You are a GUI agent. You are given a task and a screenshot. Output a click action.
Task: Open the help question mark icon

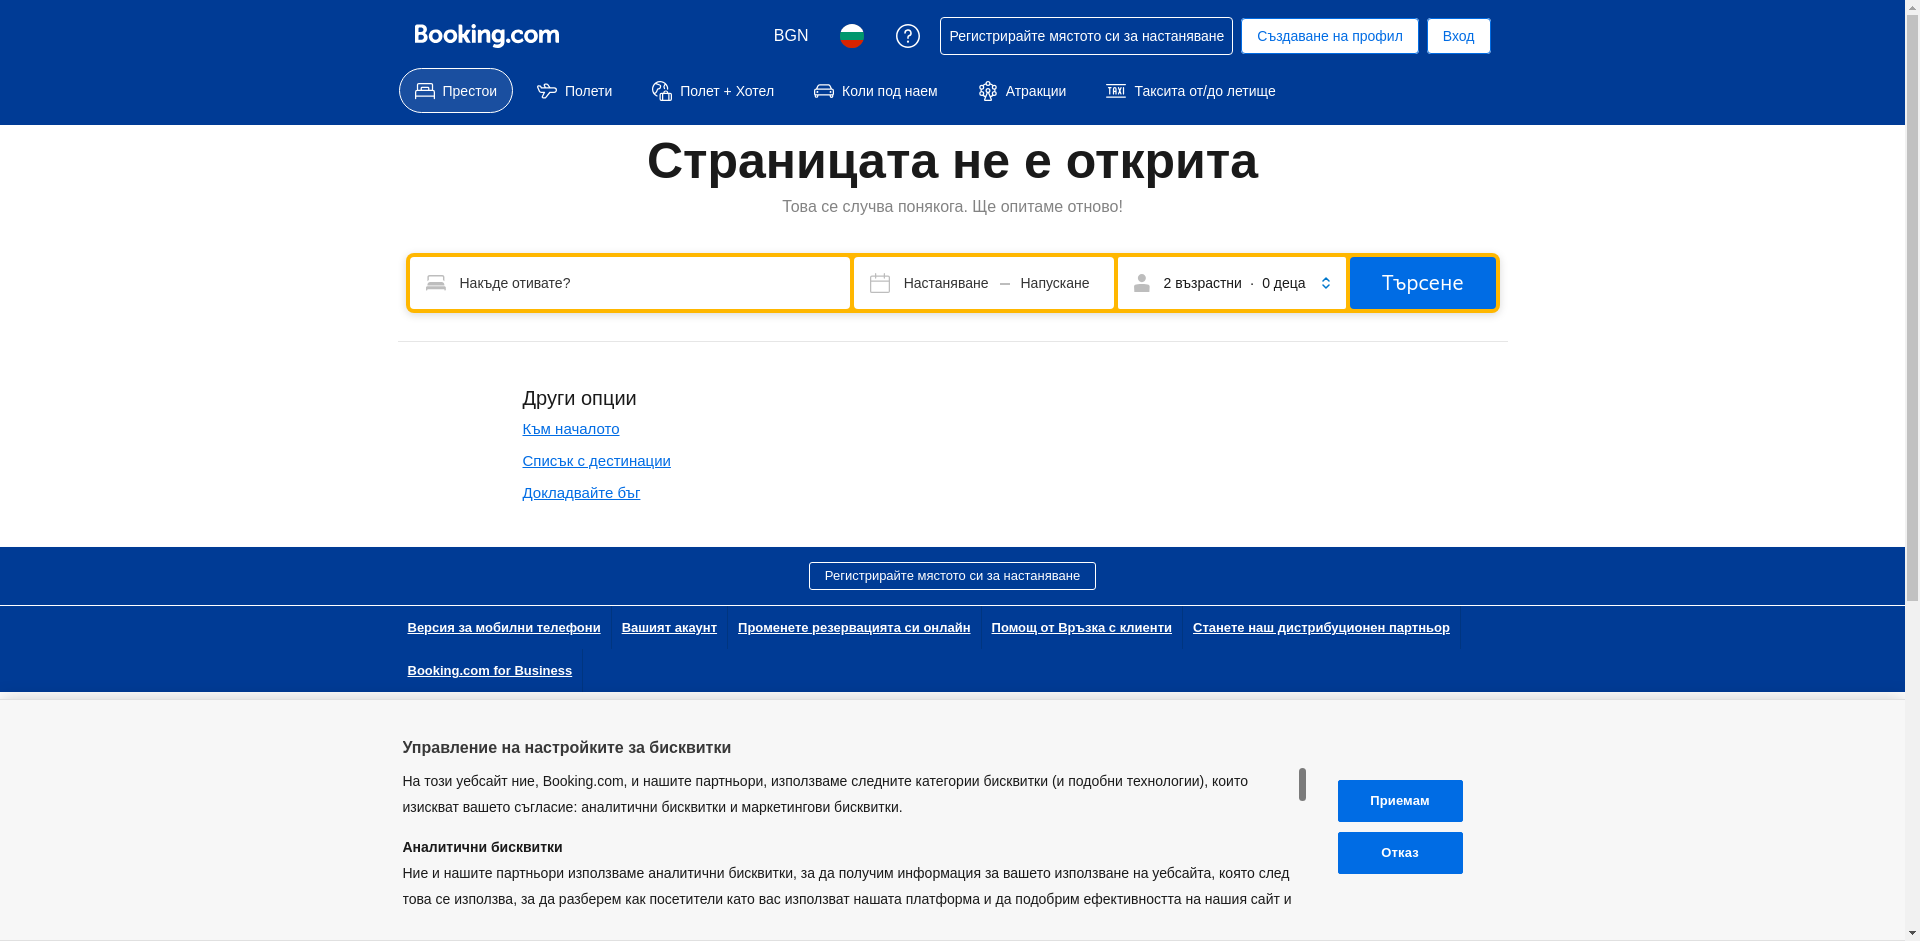click(907, 35)
